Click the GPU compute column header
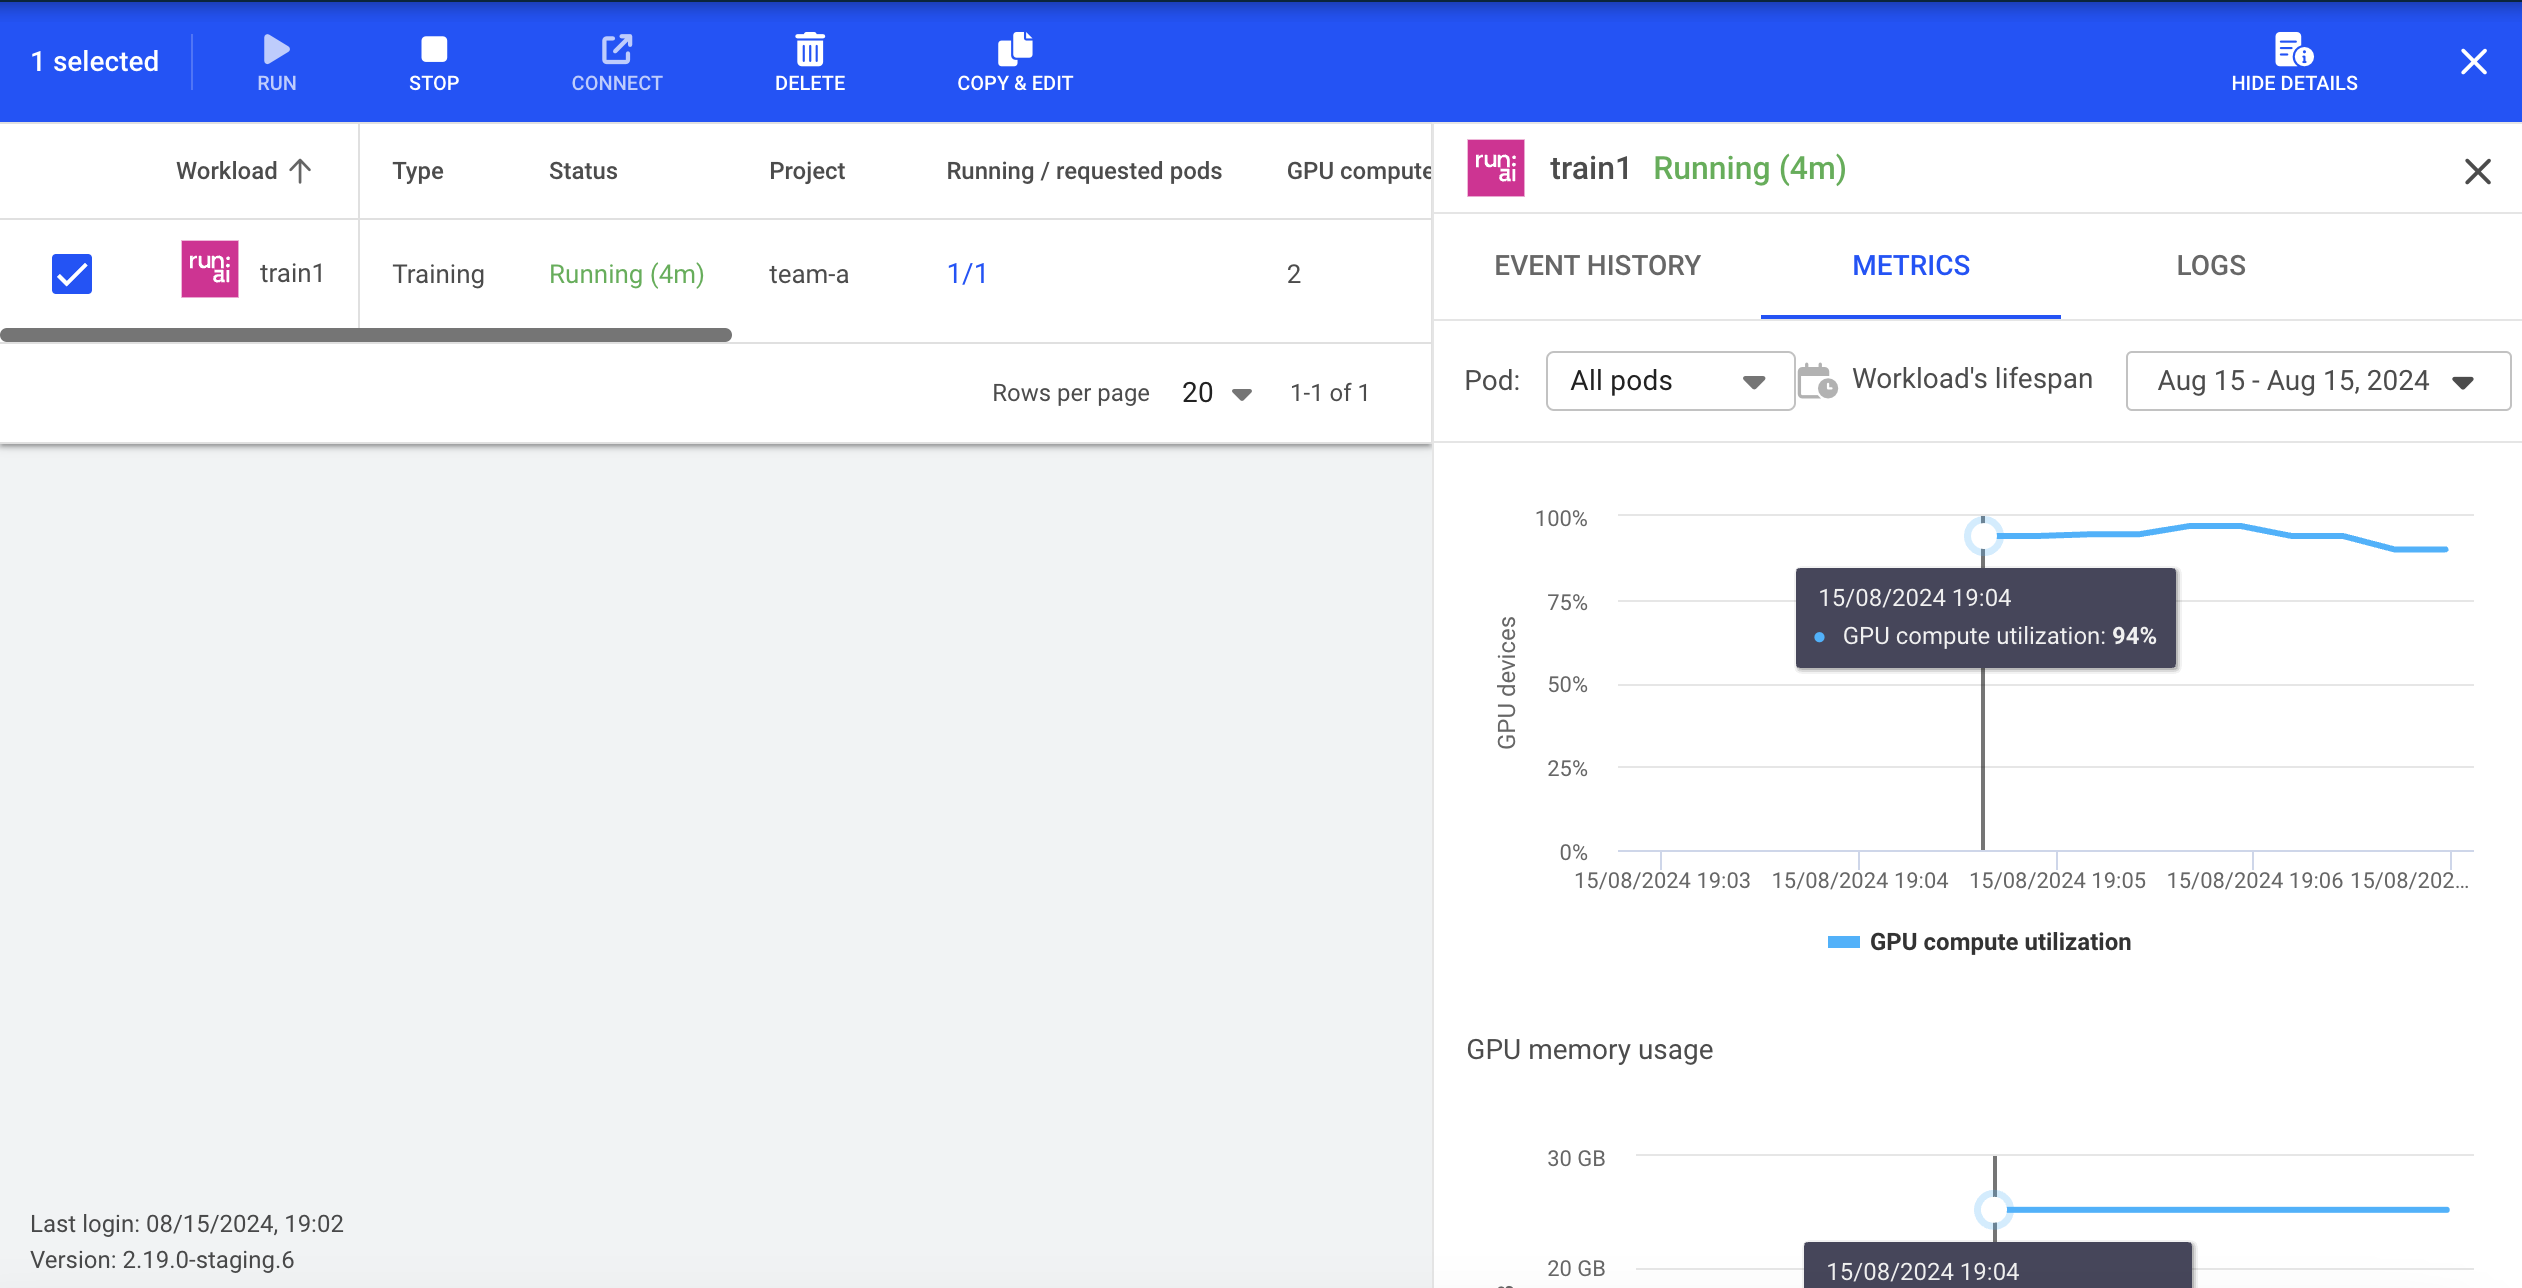The width and height of the screenshot is (2522, 1288). point(1358,171)
